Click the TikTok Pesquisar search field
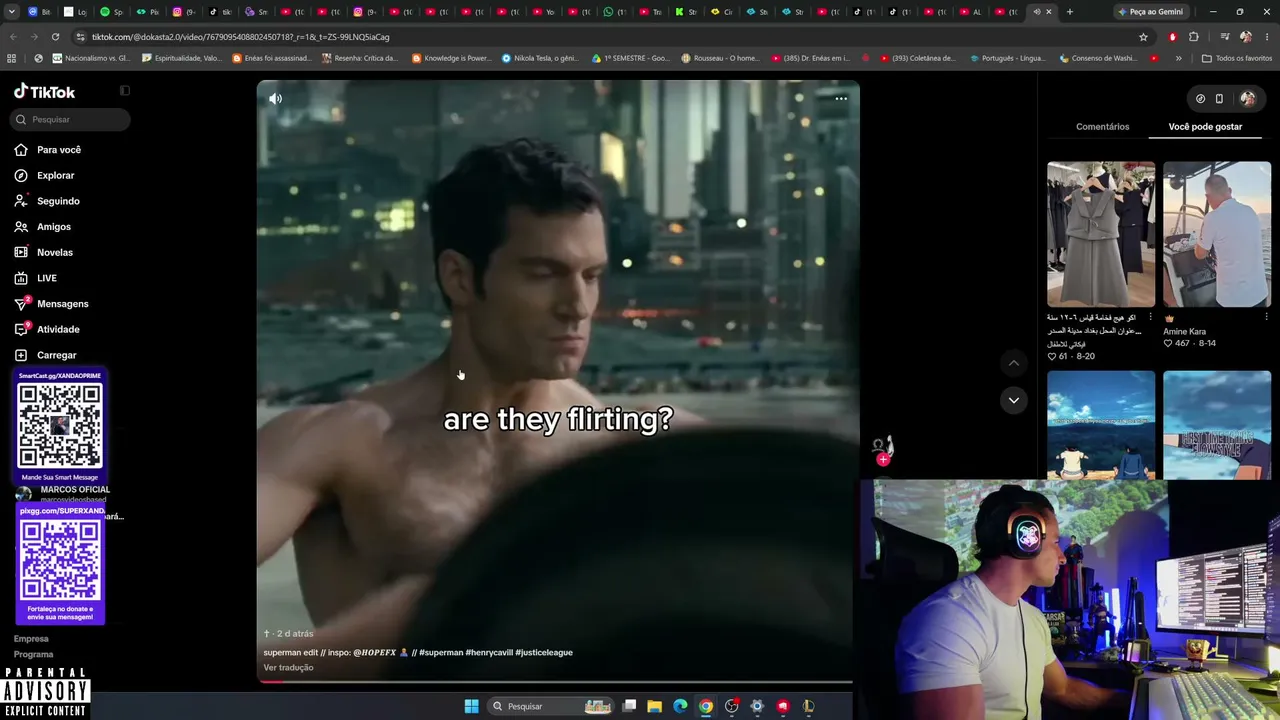This screenshot has width=1280, height=720. [70, 120]
